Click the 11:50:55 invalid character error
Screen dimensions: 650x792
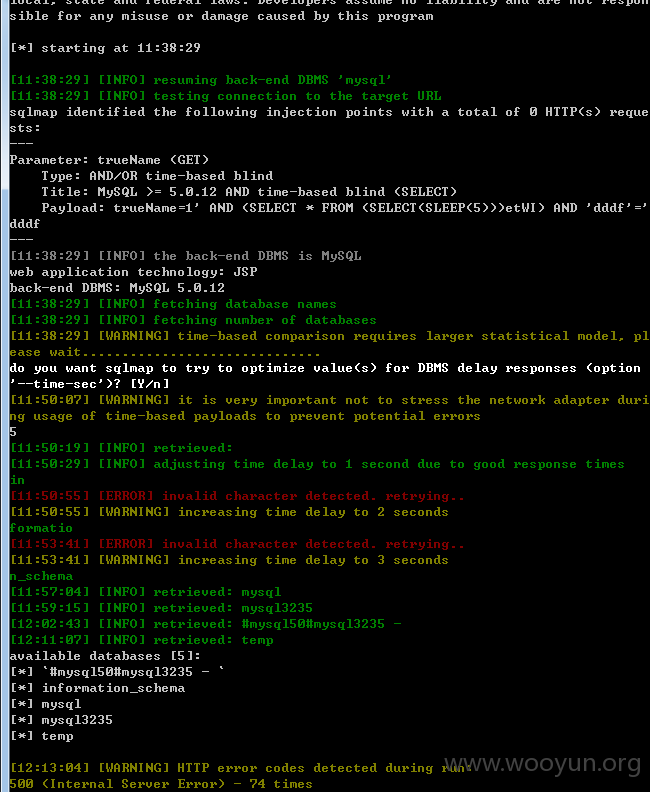pyautogui.click(x=237, y=496)
